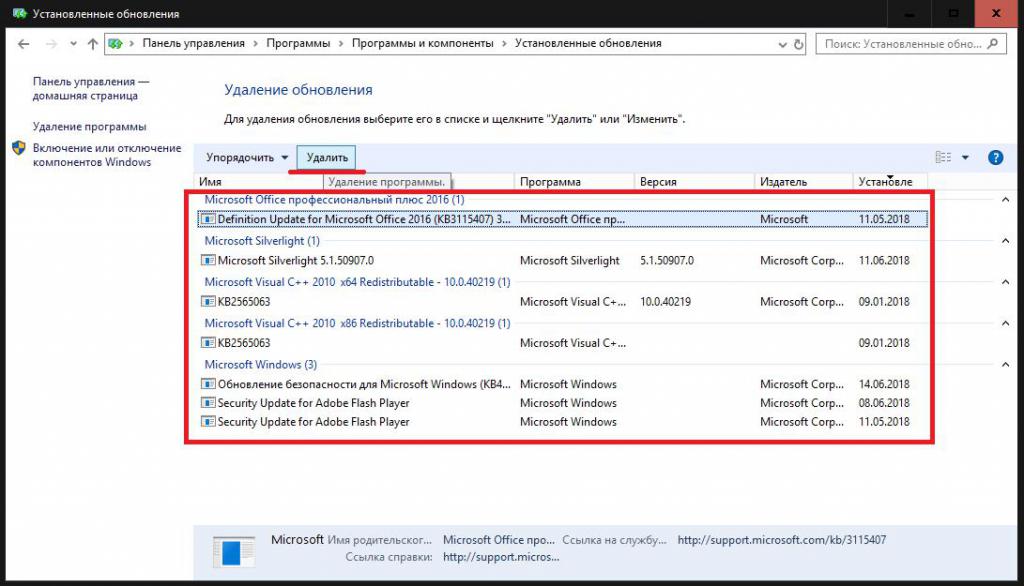Click the icon of Definition Update row
This screenshot has height=586, width=1024.
point(208,220)
